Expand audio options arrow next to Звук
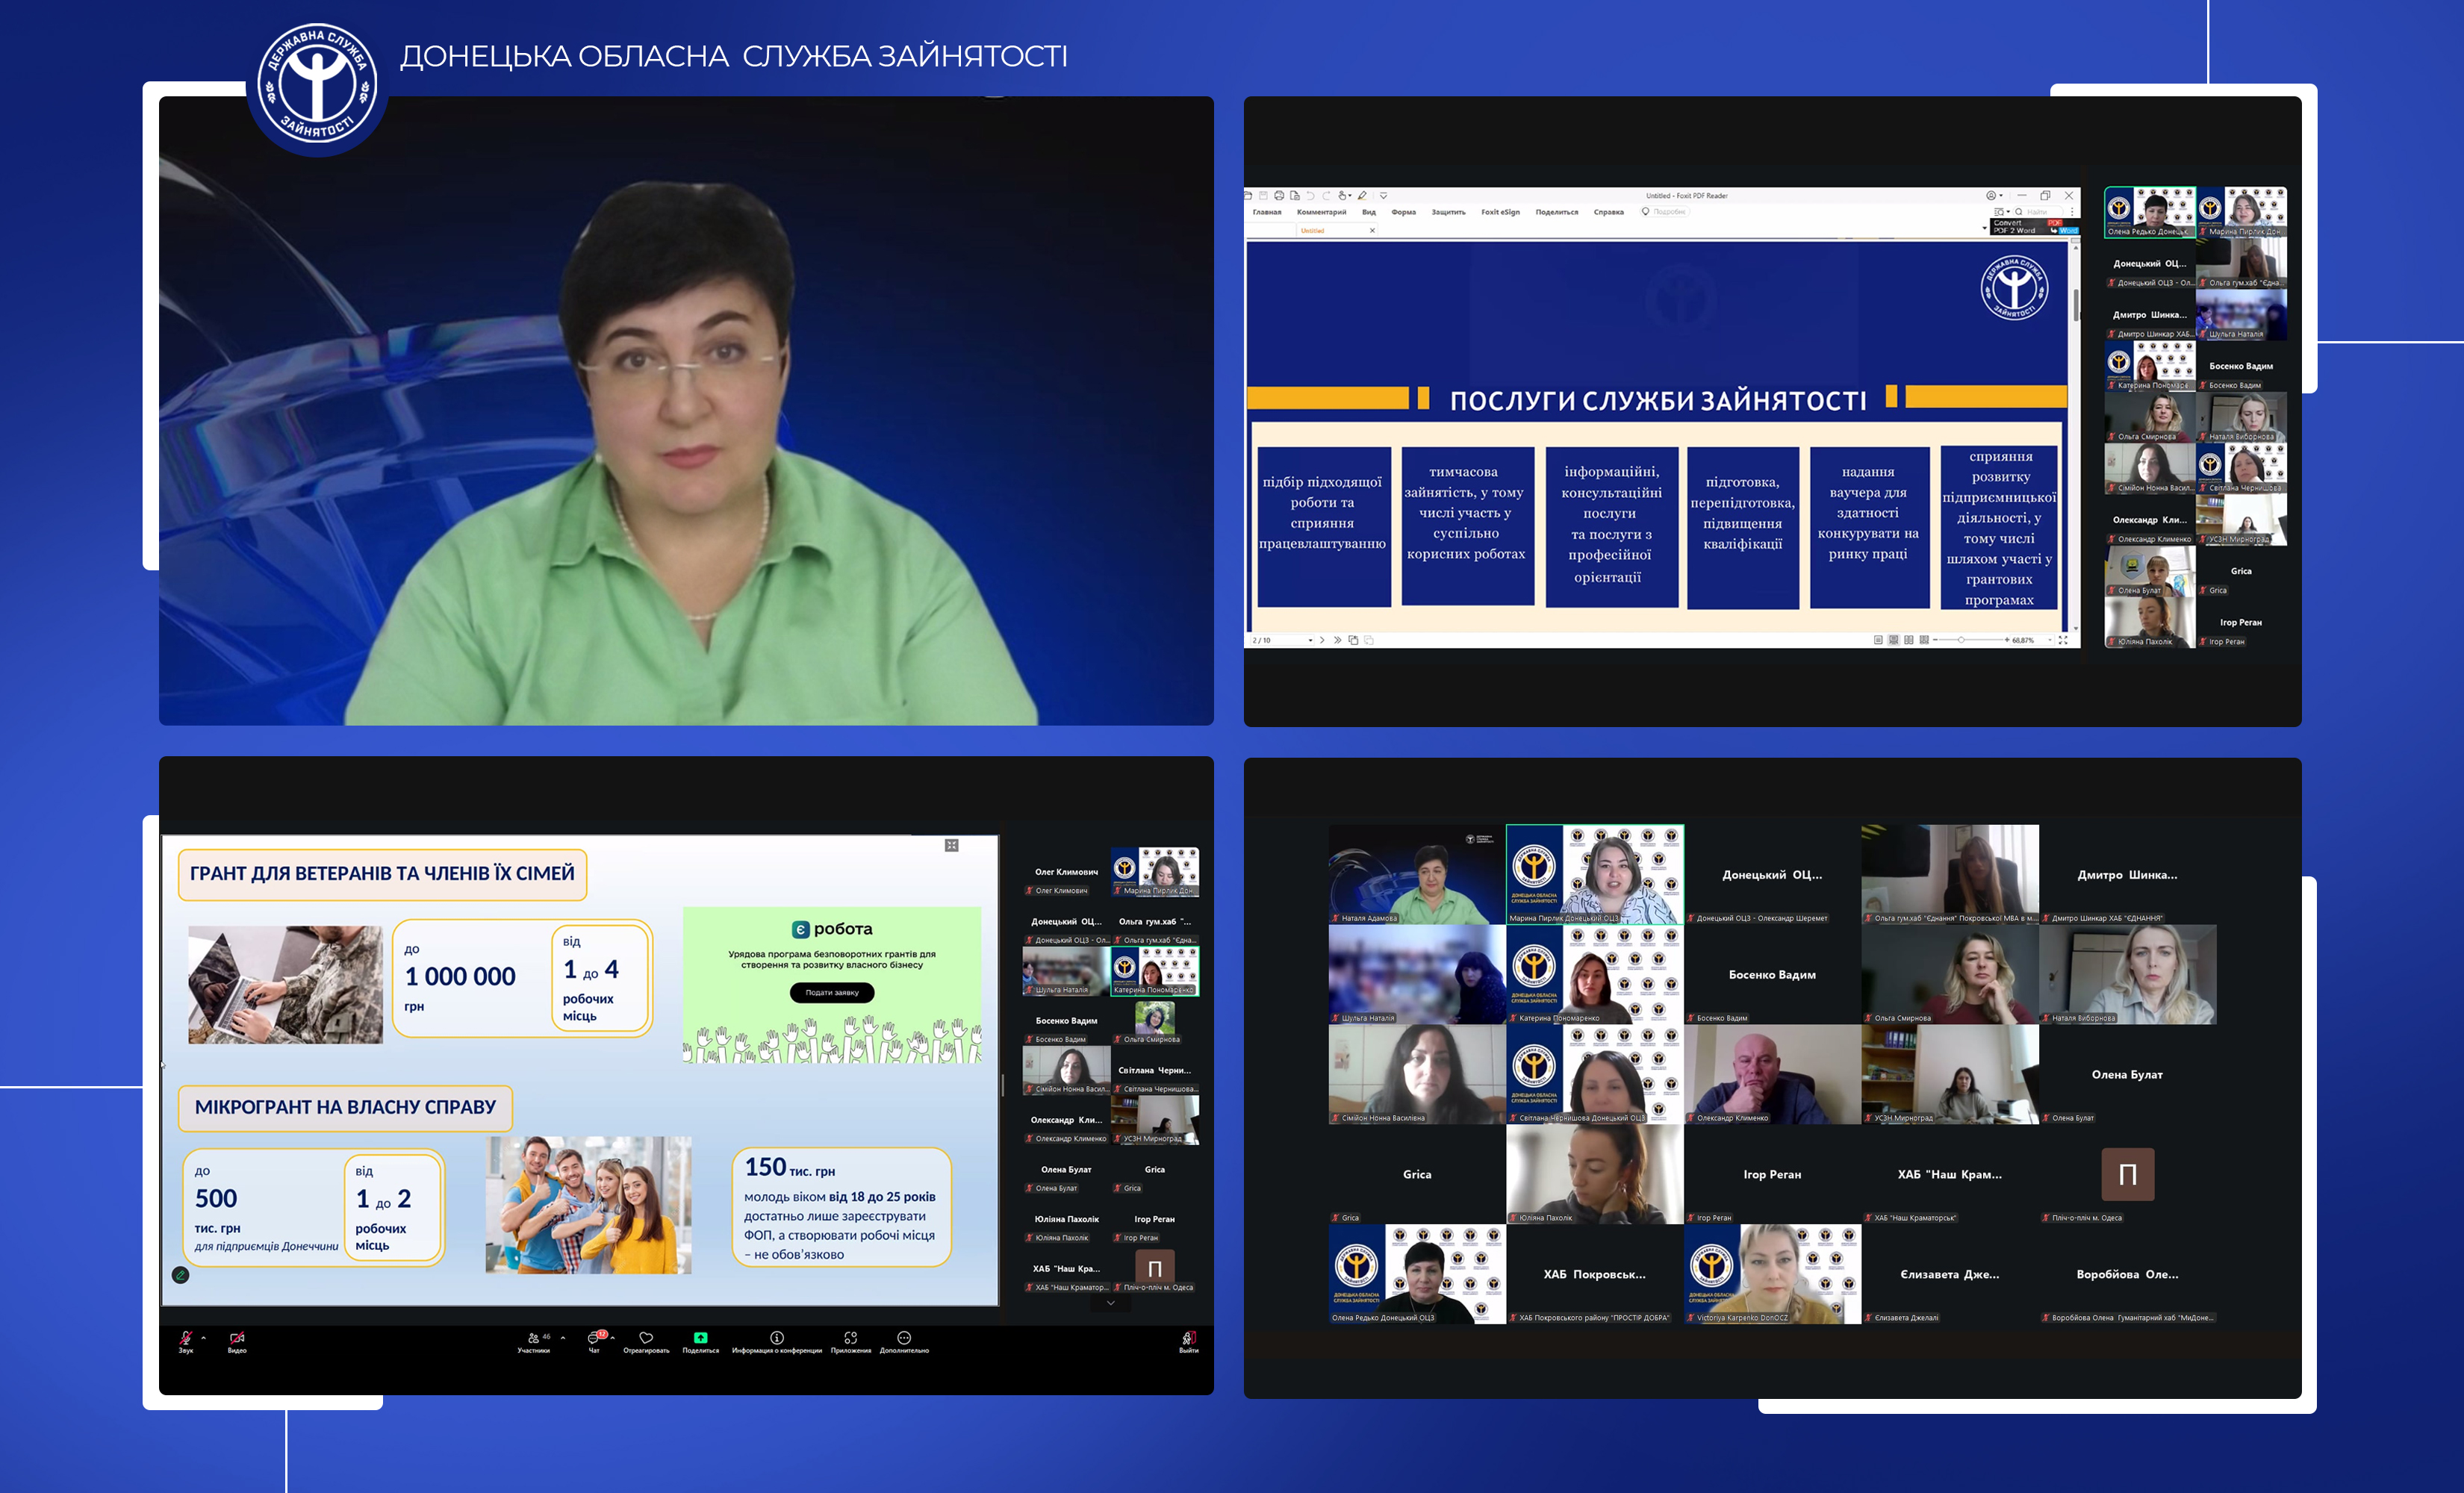This screenshot has height=1493, width=2464. pos(203,1338)
